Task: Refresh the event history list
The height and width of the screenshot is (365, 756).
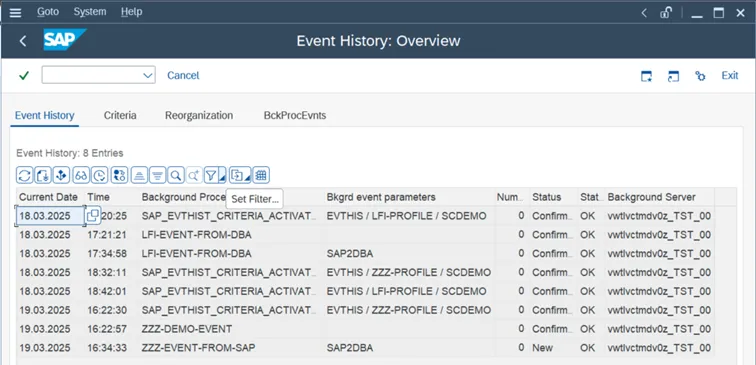Action: click(x=25, y=176)
